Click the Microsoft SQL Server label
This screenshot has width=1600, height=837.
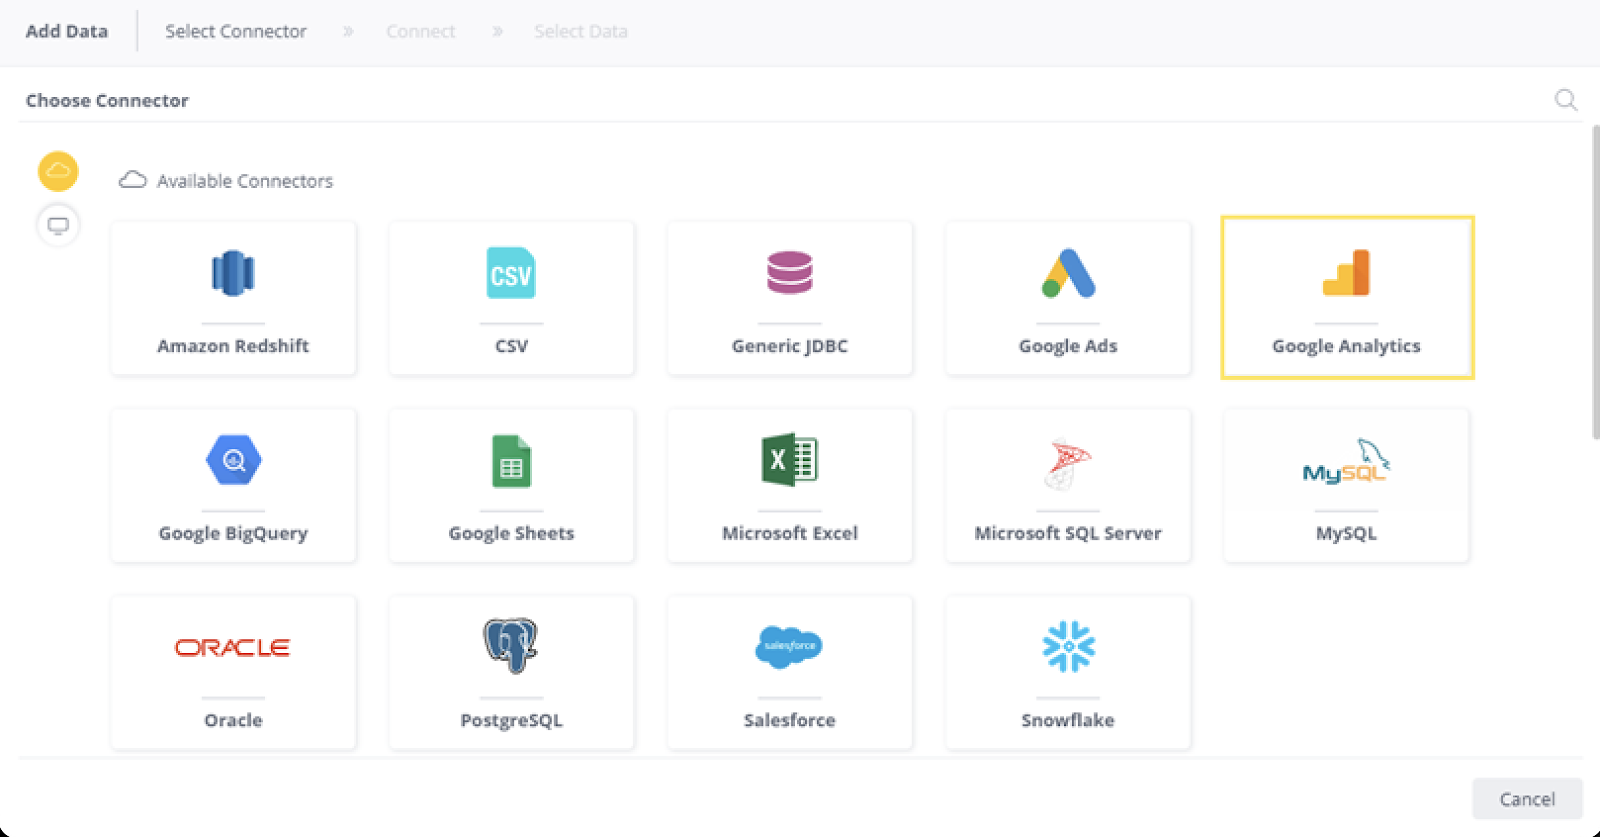pyautogui.click(x=1068, y=533)
